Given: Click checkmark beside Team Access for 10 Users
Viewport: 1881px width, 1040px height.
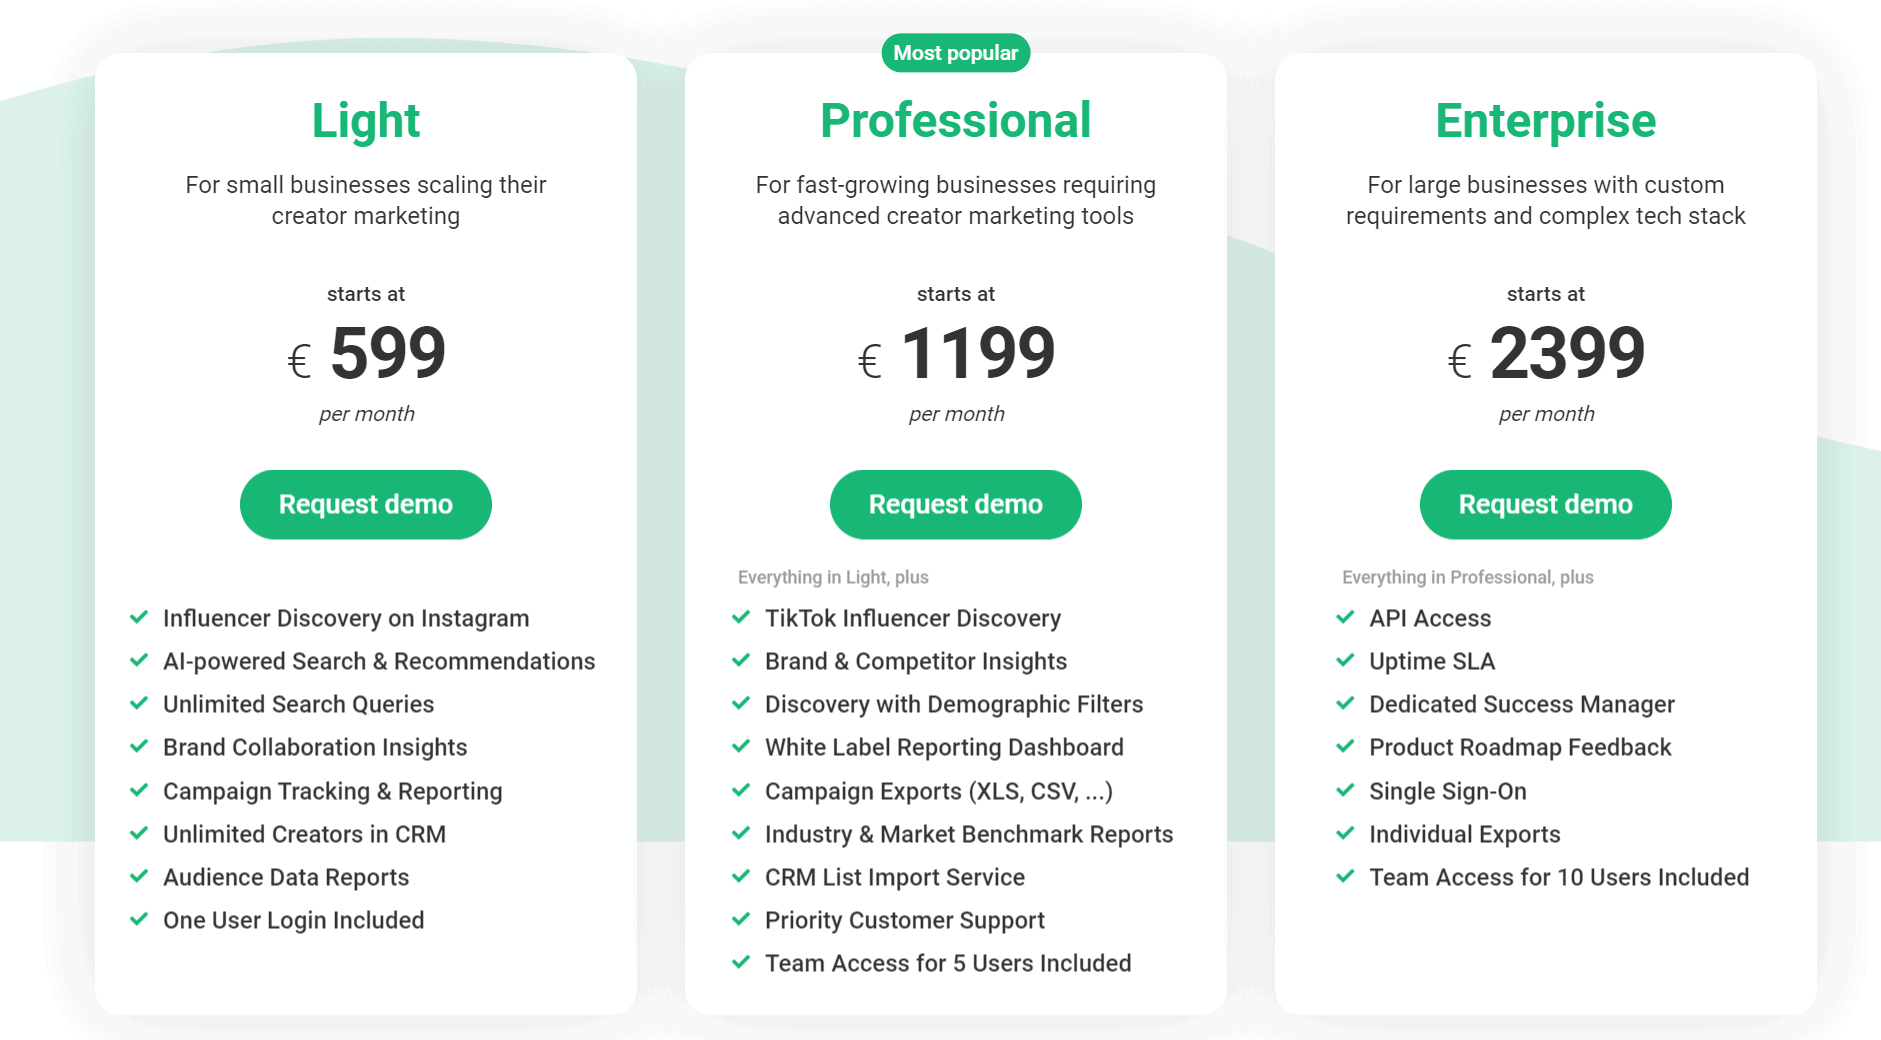Looking at the screenshot, I should pyautogui.click(x=1345, y=876).
